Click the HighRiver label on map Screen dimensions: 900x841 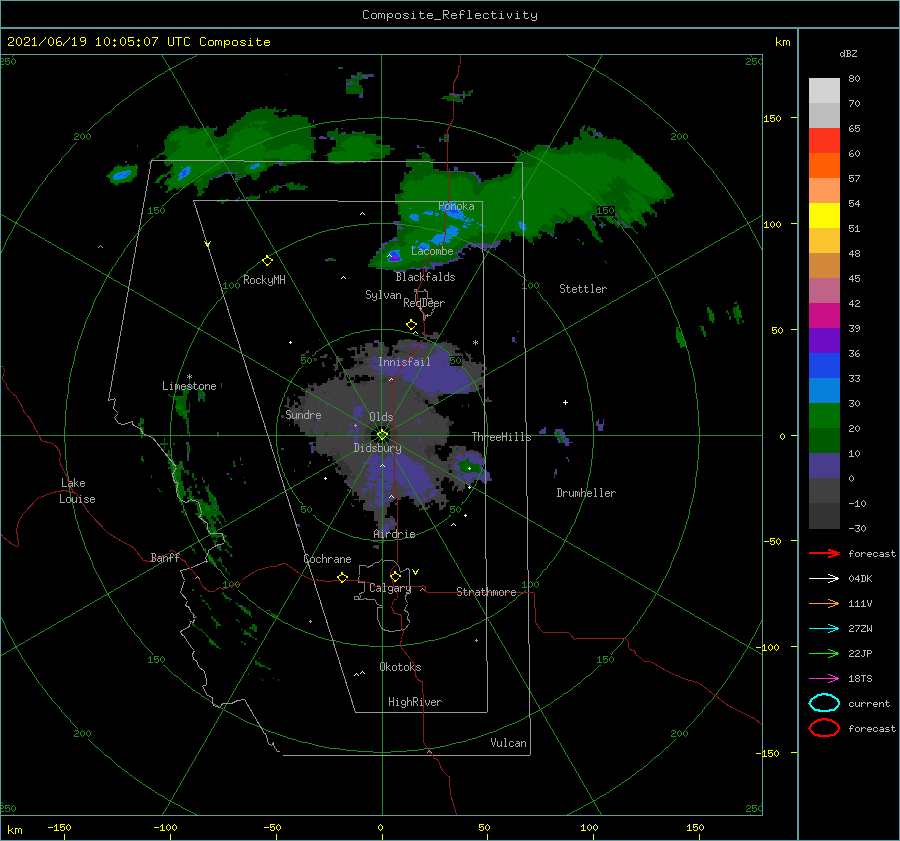pos(415,702)
